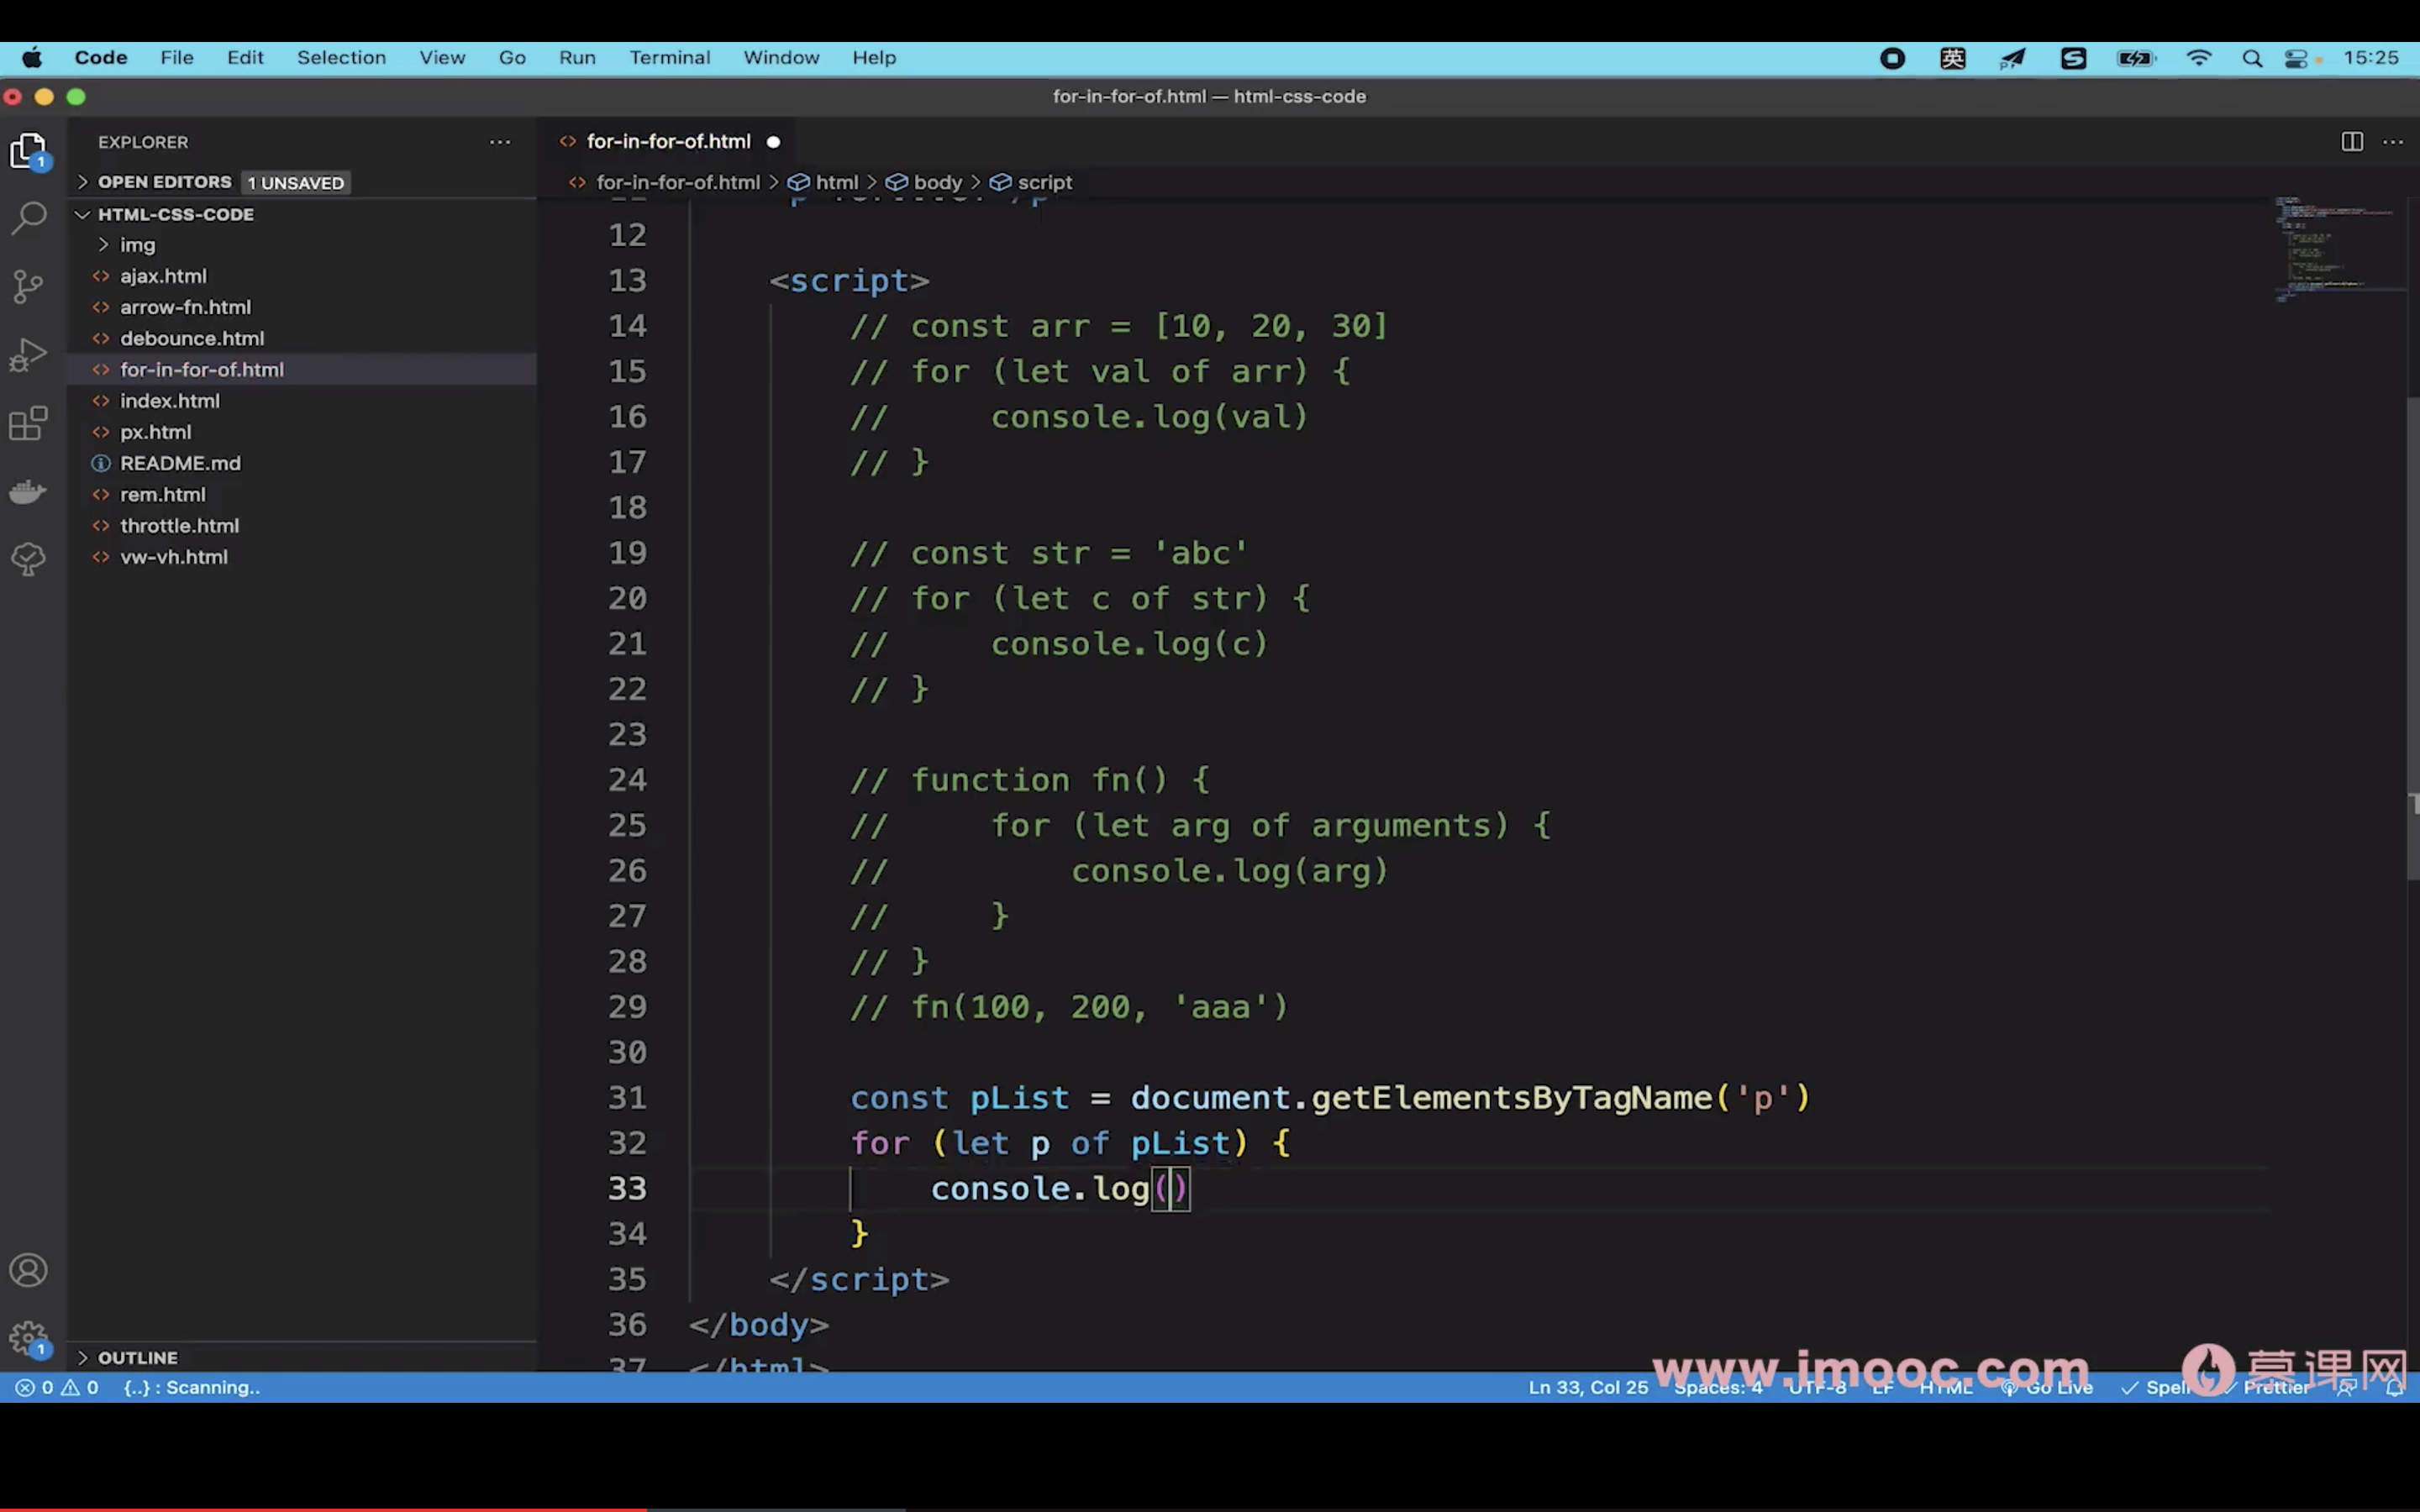Open the Run and Debug view
Image resolution: width=2420 pixels, height=1512 pixels.
29,354
